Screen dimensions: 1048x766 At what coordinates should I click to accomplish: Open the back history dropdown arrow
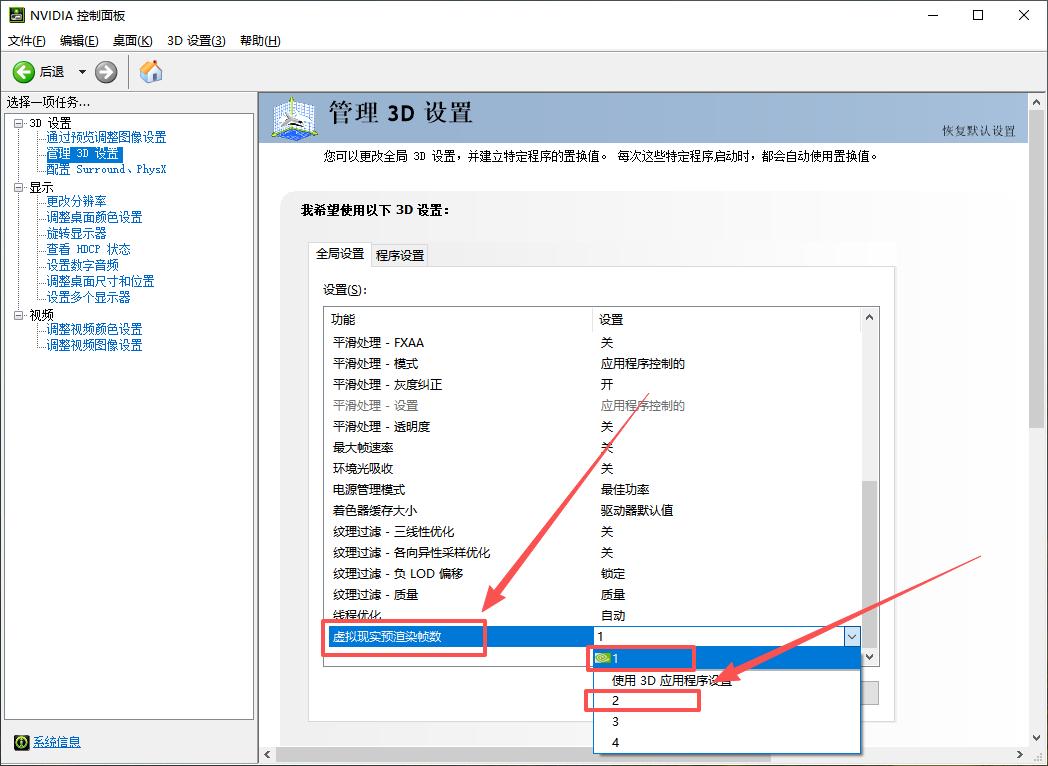(x=82, y=72)
